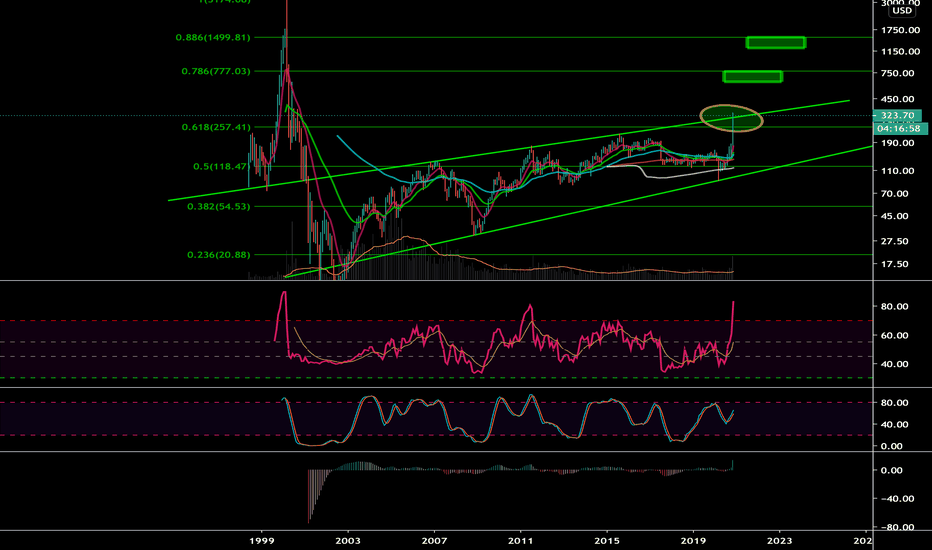Image resolution: width=932 pixels, height=550 pixels.
Task: Click the 450.00 price axis value
Action: click(898, 99)
